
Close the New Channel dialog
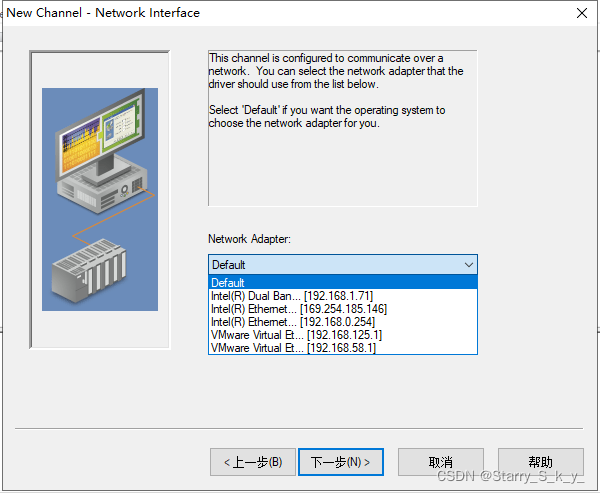click(x=582, y=13)
